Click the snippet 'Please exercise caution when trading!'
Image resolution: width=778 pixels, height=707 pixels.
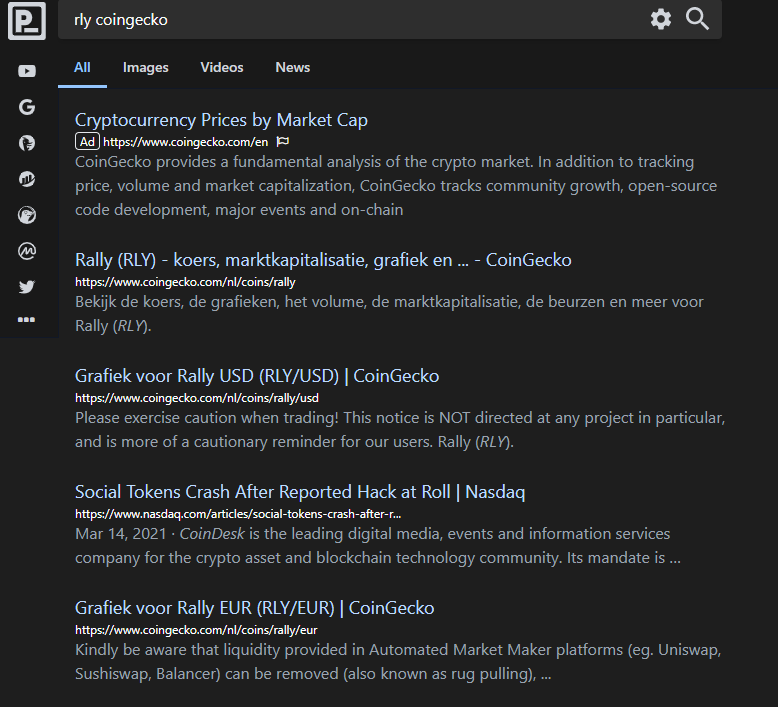[400, 430]
